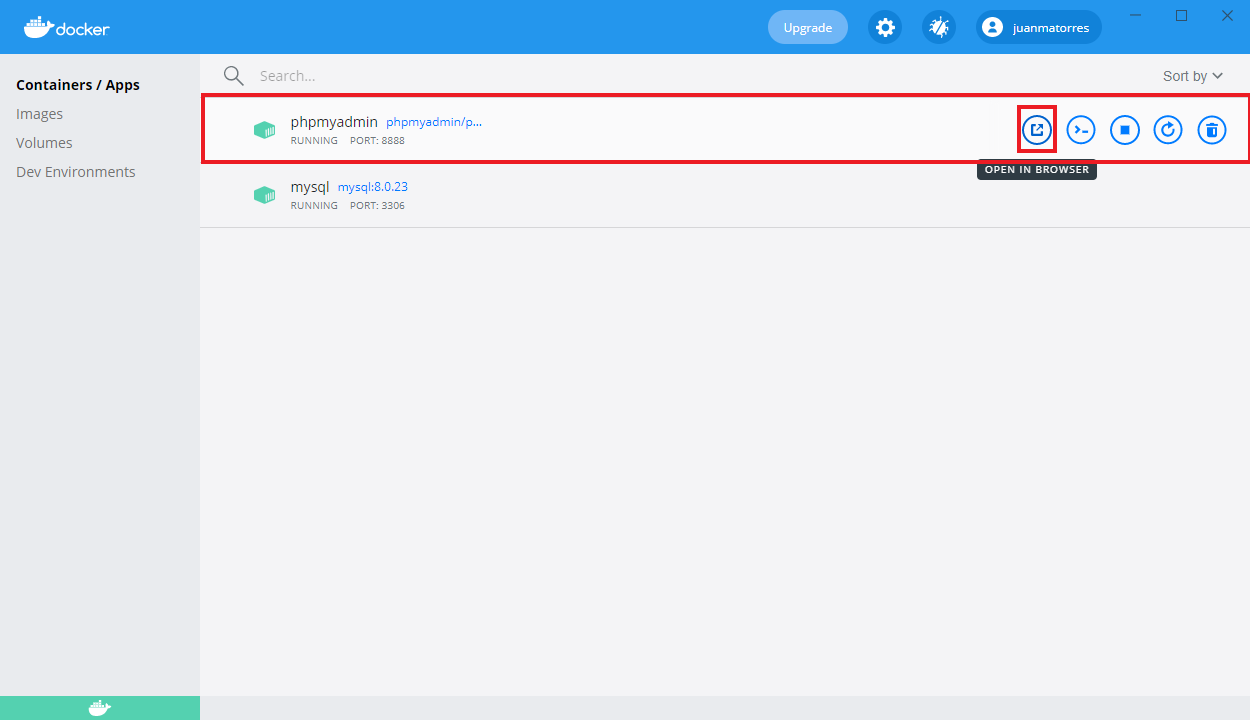Open Docker settings gear icon
Viewport: 1250px width, 720px height.
885,28
